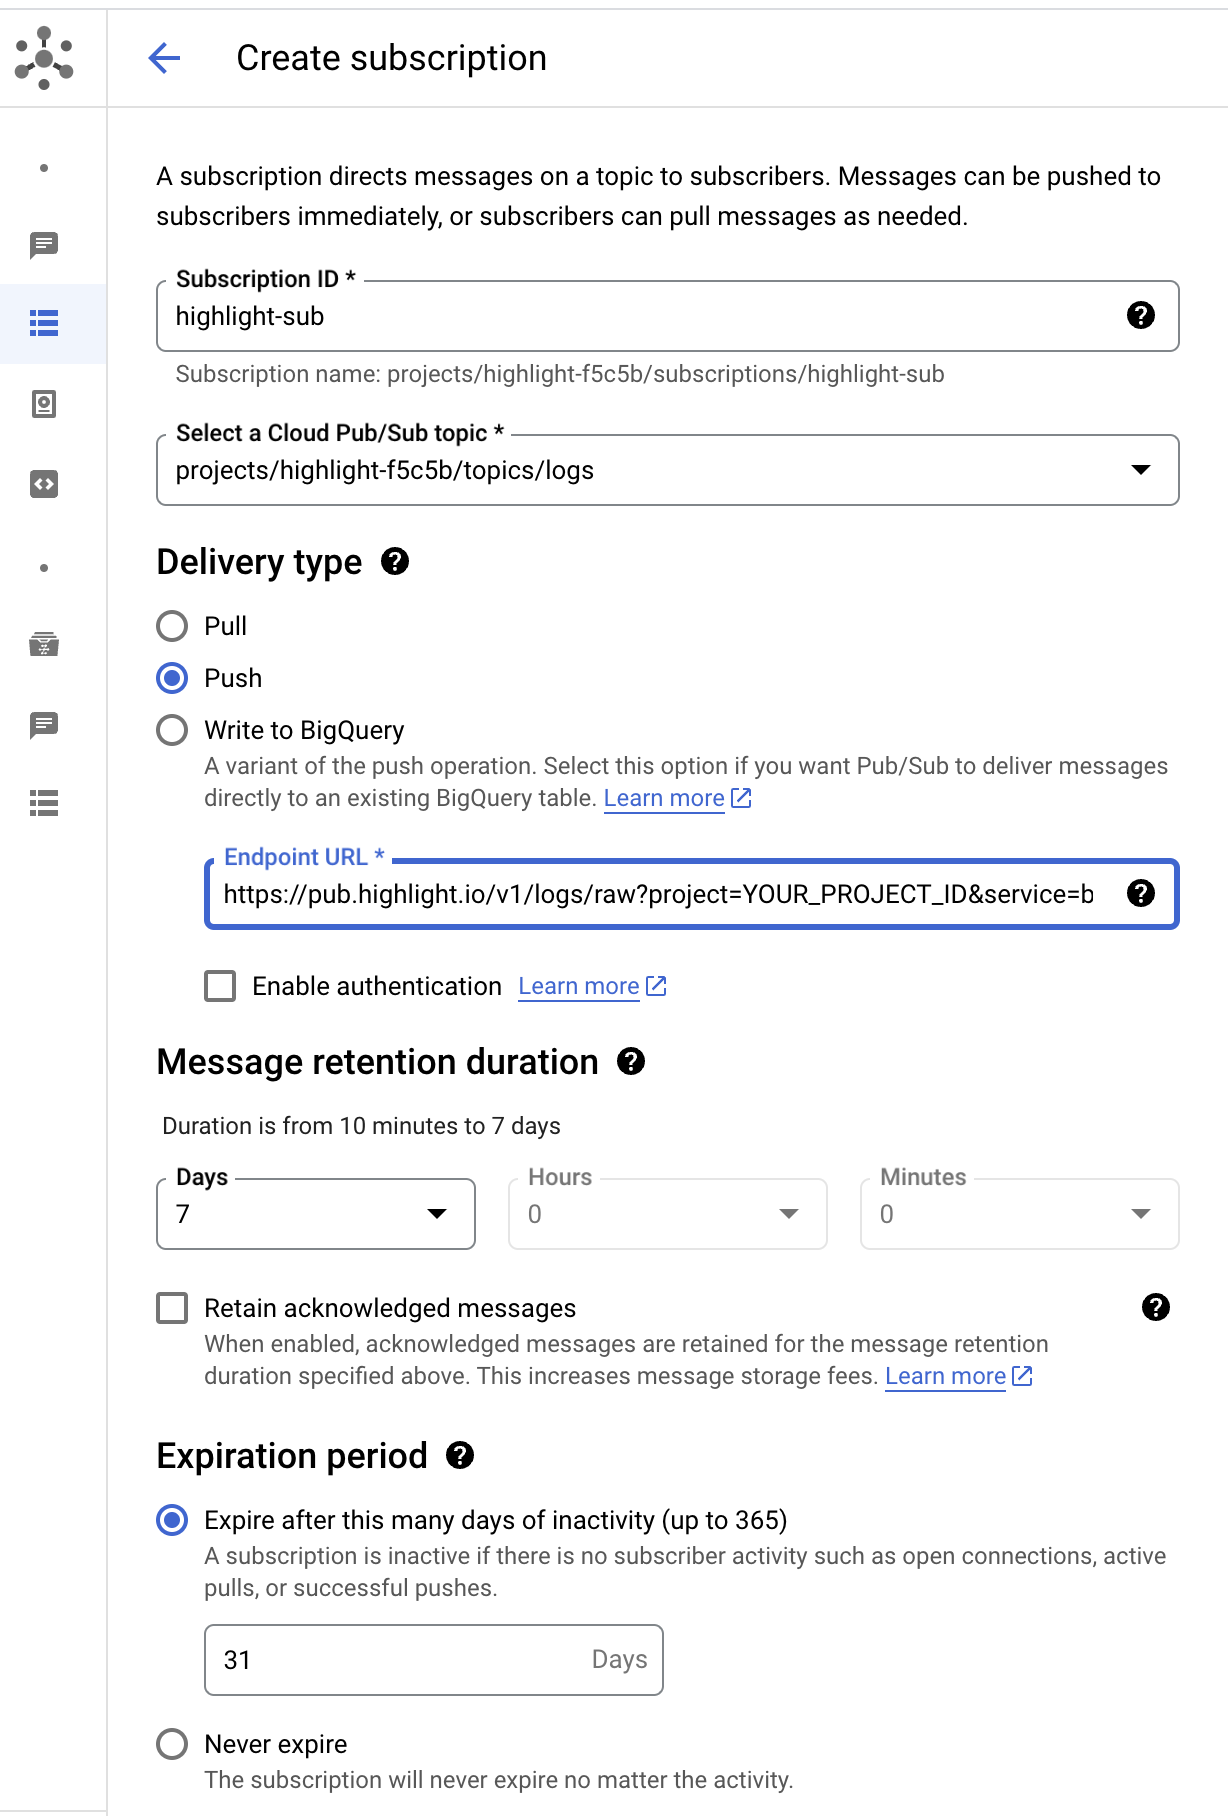
Task: Click the Expiration period help icon
Action: [x=460, y=1455]
